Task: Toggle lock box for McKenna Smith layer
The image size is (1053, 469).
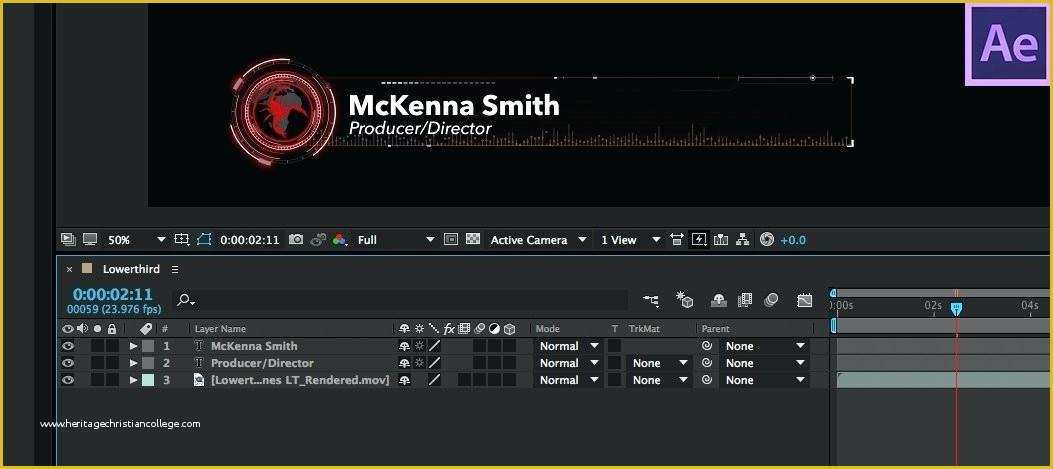Action: pyautogui.click(x=112, y=346)
